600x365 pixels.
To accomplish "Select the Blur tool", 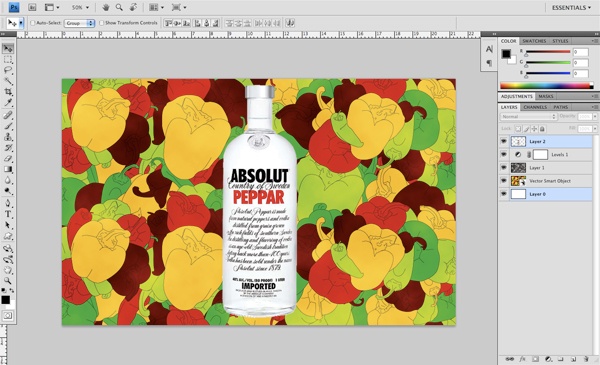I will point(8,180).
